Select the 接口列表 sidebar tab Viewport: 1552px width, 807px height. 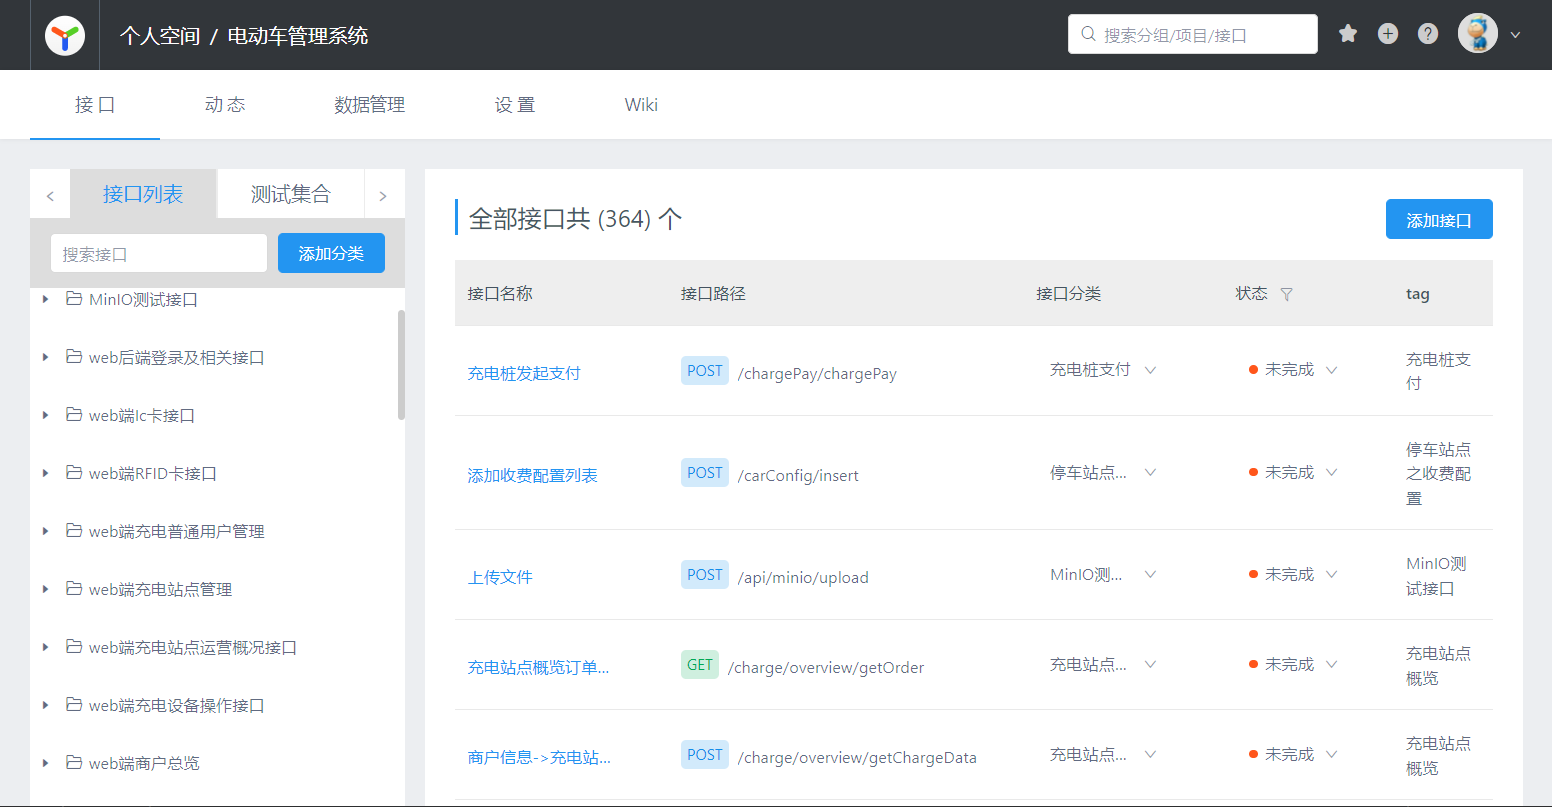click(x=143, y=194)
